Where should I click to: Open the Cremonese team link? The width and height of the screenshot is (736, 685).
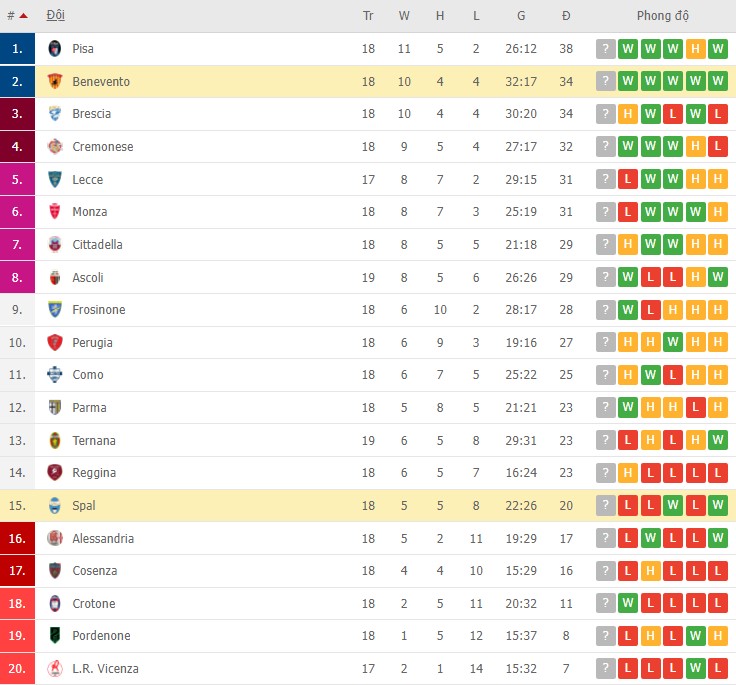point(102,147)
